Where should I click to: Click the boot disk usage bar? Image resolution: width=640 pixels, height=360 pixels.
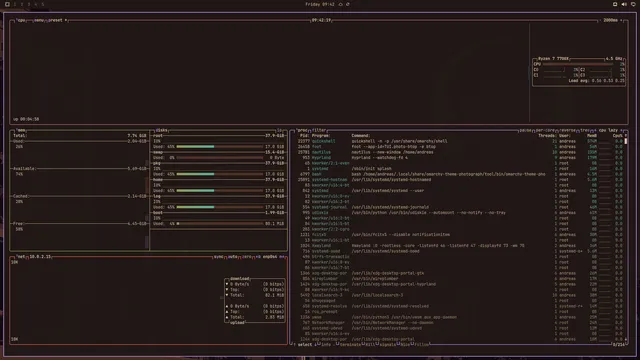(220, 224)
